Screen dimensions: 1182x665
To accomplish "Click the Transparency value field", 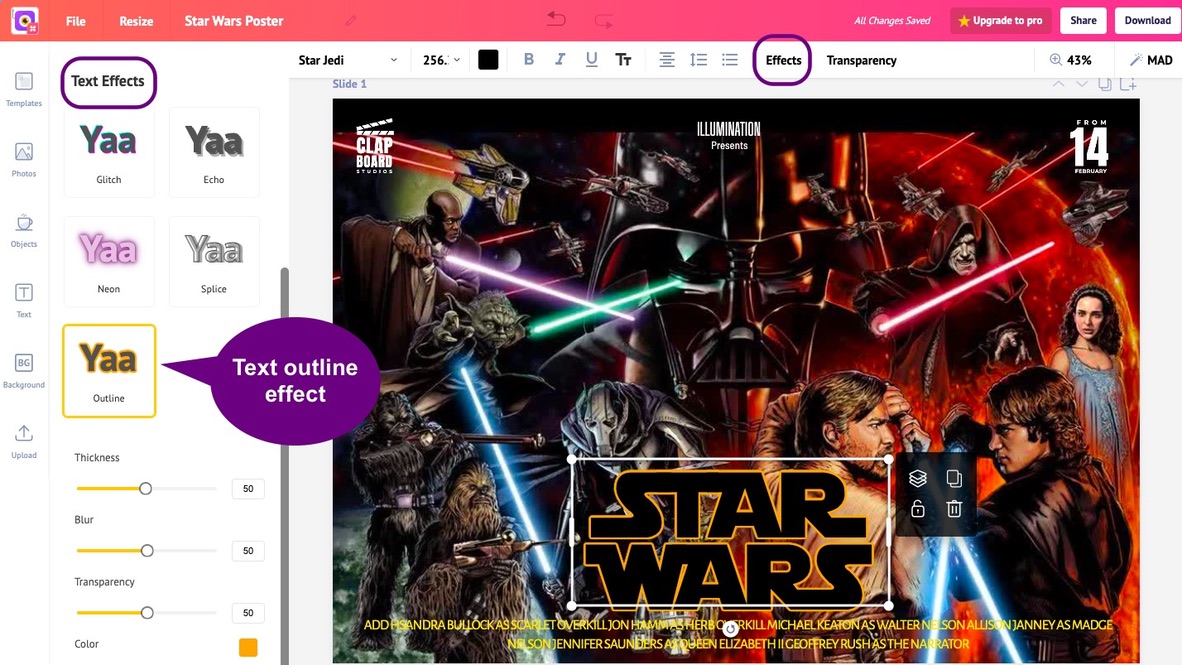I will click(248, 612).
